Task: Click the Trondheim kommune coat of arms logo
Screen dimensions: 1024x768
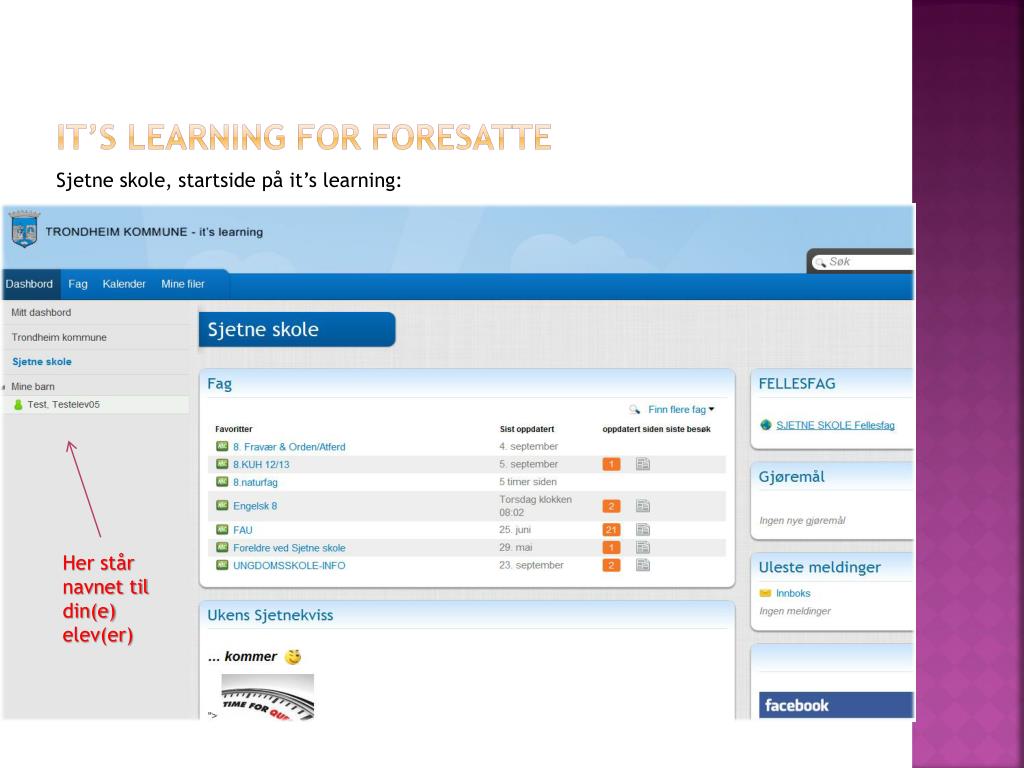Action: coord(24,229)
